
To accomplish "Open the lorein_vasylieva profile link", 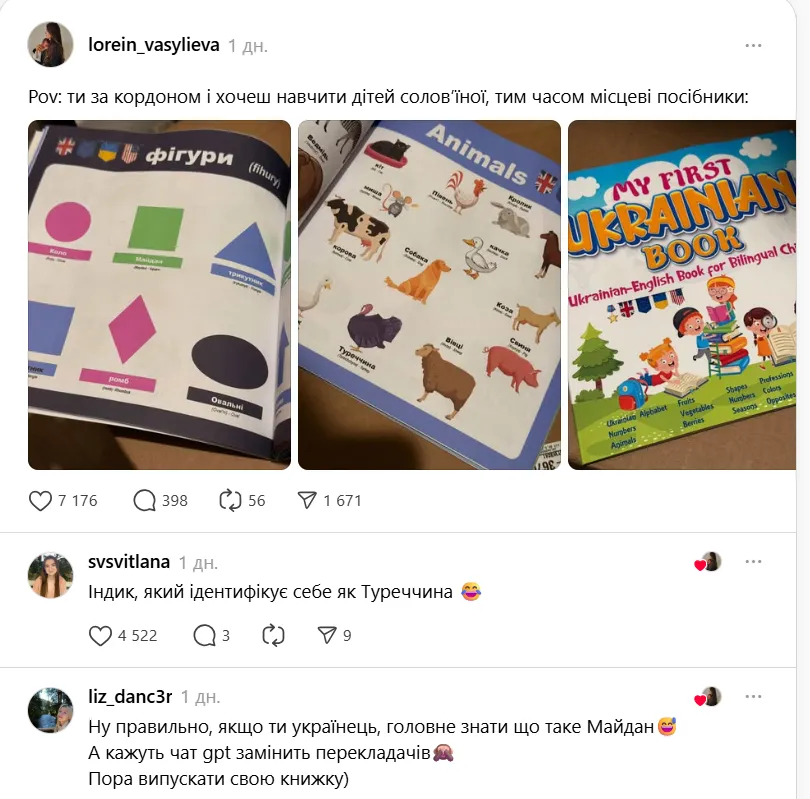I will pyautogui.click(x=153, y=45).
